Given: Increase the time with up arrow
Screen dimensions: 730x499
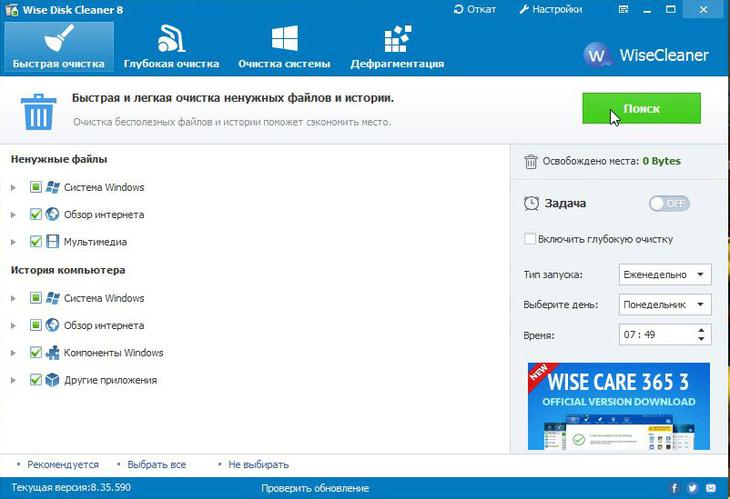Looking at the screenshot, I should coord(701,330).
